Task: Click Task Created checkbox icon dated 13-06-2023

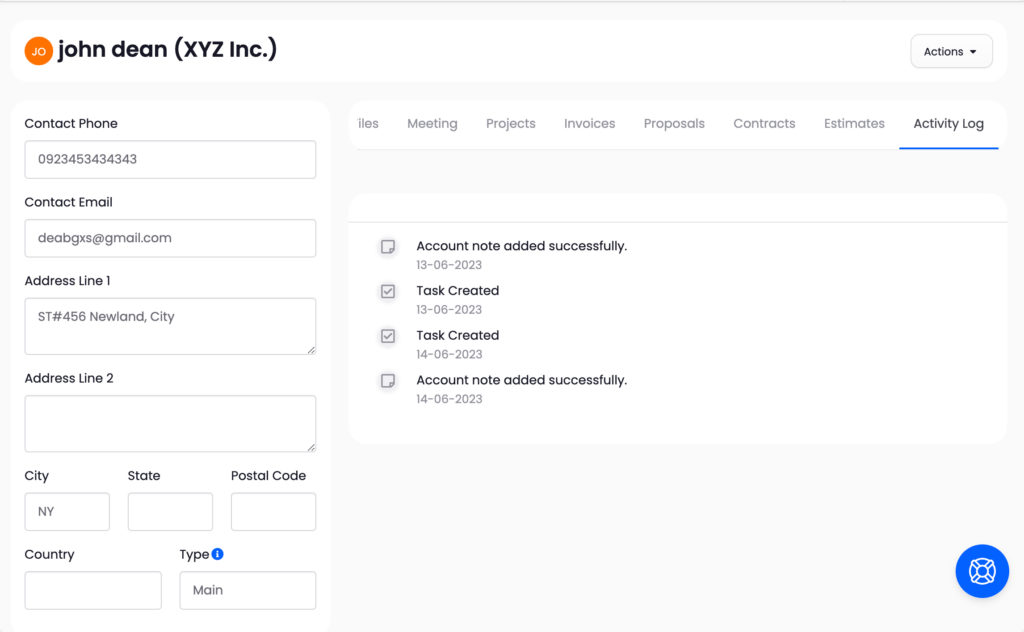Action: [x=388, y=292]
